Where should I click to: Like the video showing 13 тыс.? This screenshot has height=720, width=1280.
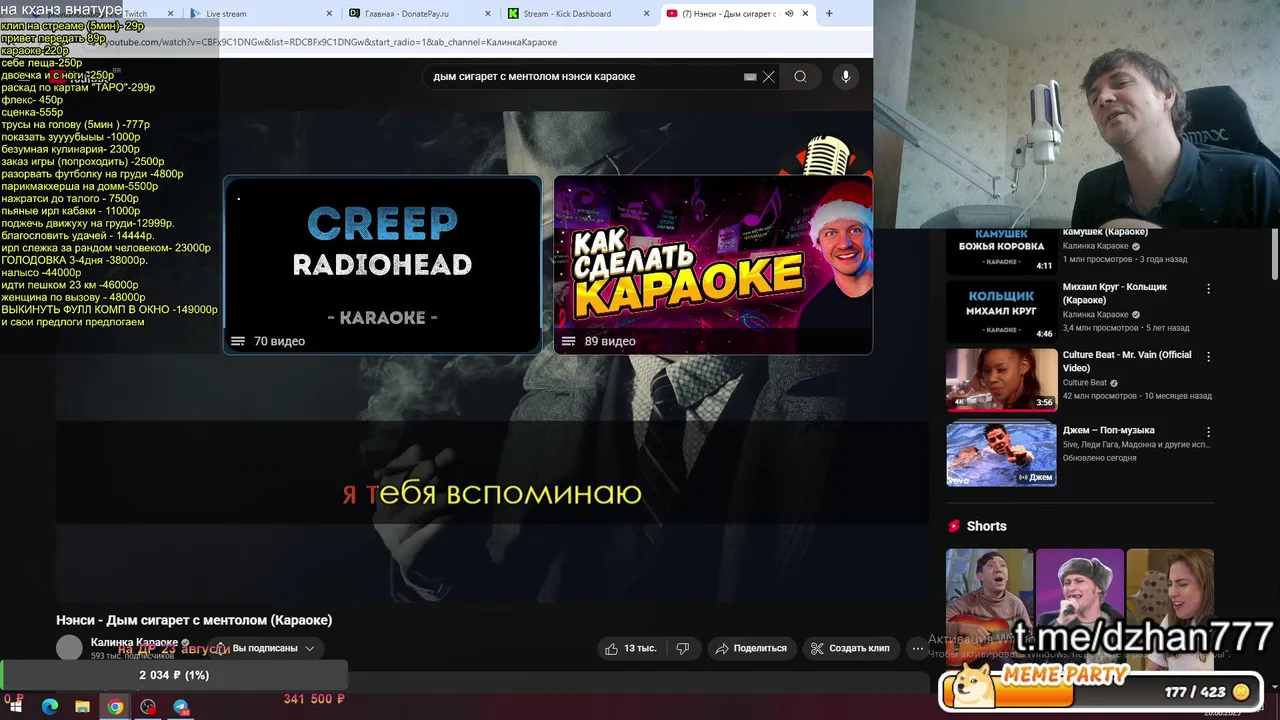(x=631, y=648)
